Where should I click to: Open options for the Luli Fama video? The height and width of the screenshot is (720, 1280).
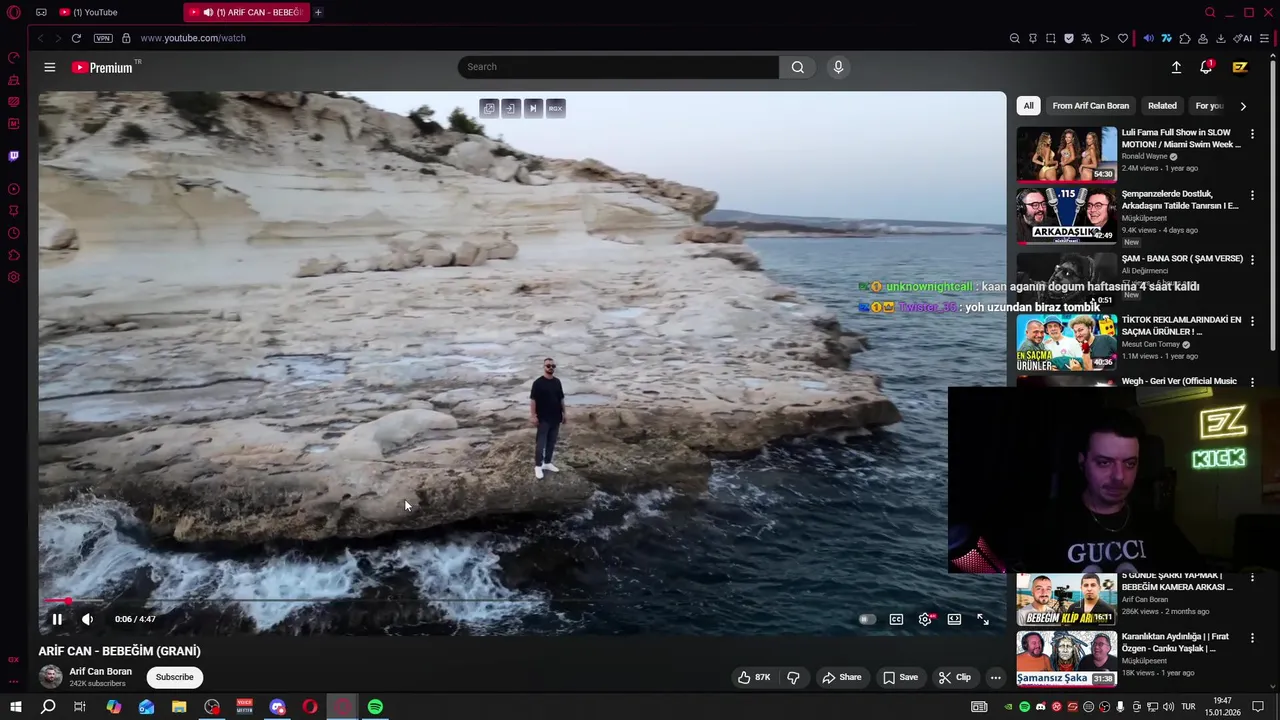coord(1252,134)
